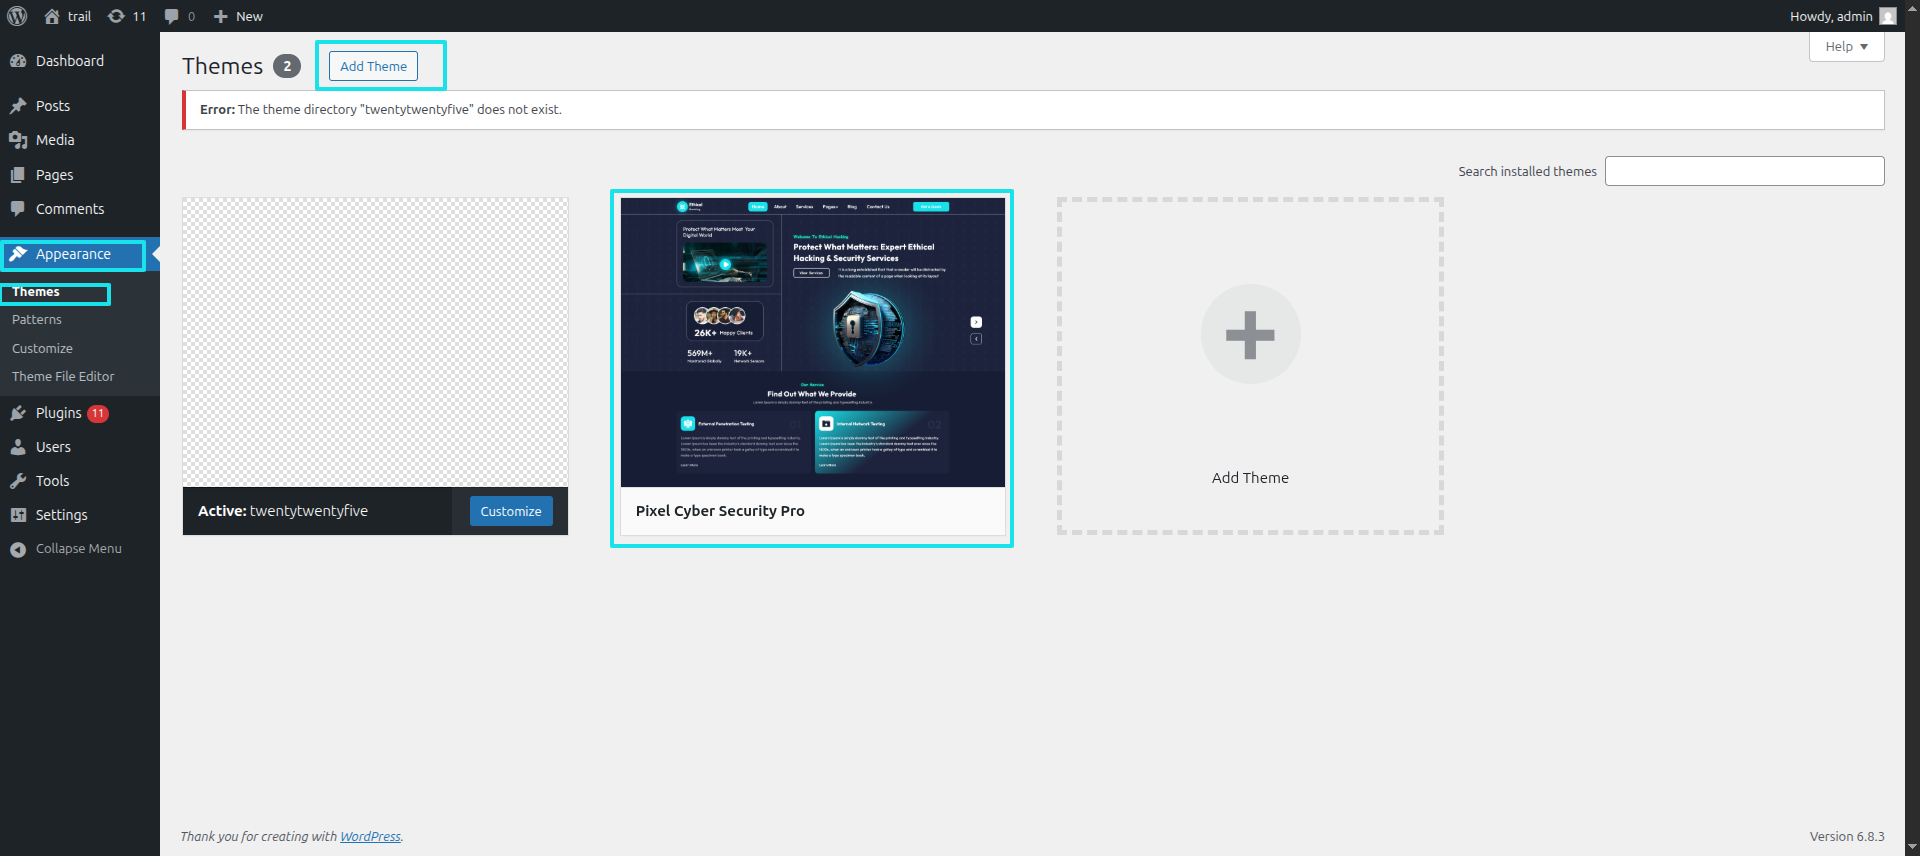Go to Posts in sidebar

(x=52, y=106)
